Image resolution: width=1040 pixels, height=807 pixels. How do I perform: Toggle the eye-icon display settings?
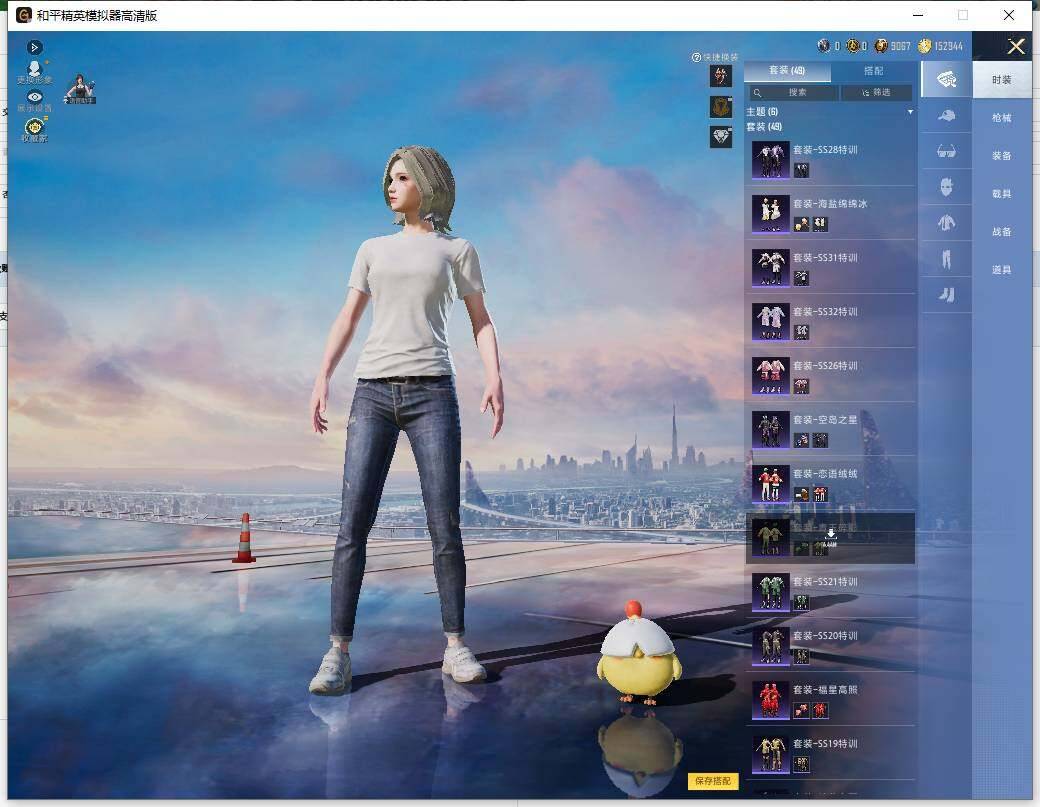(x=34, y=99)
